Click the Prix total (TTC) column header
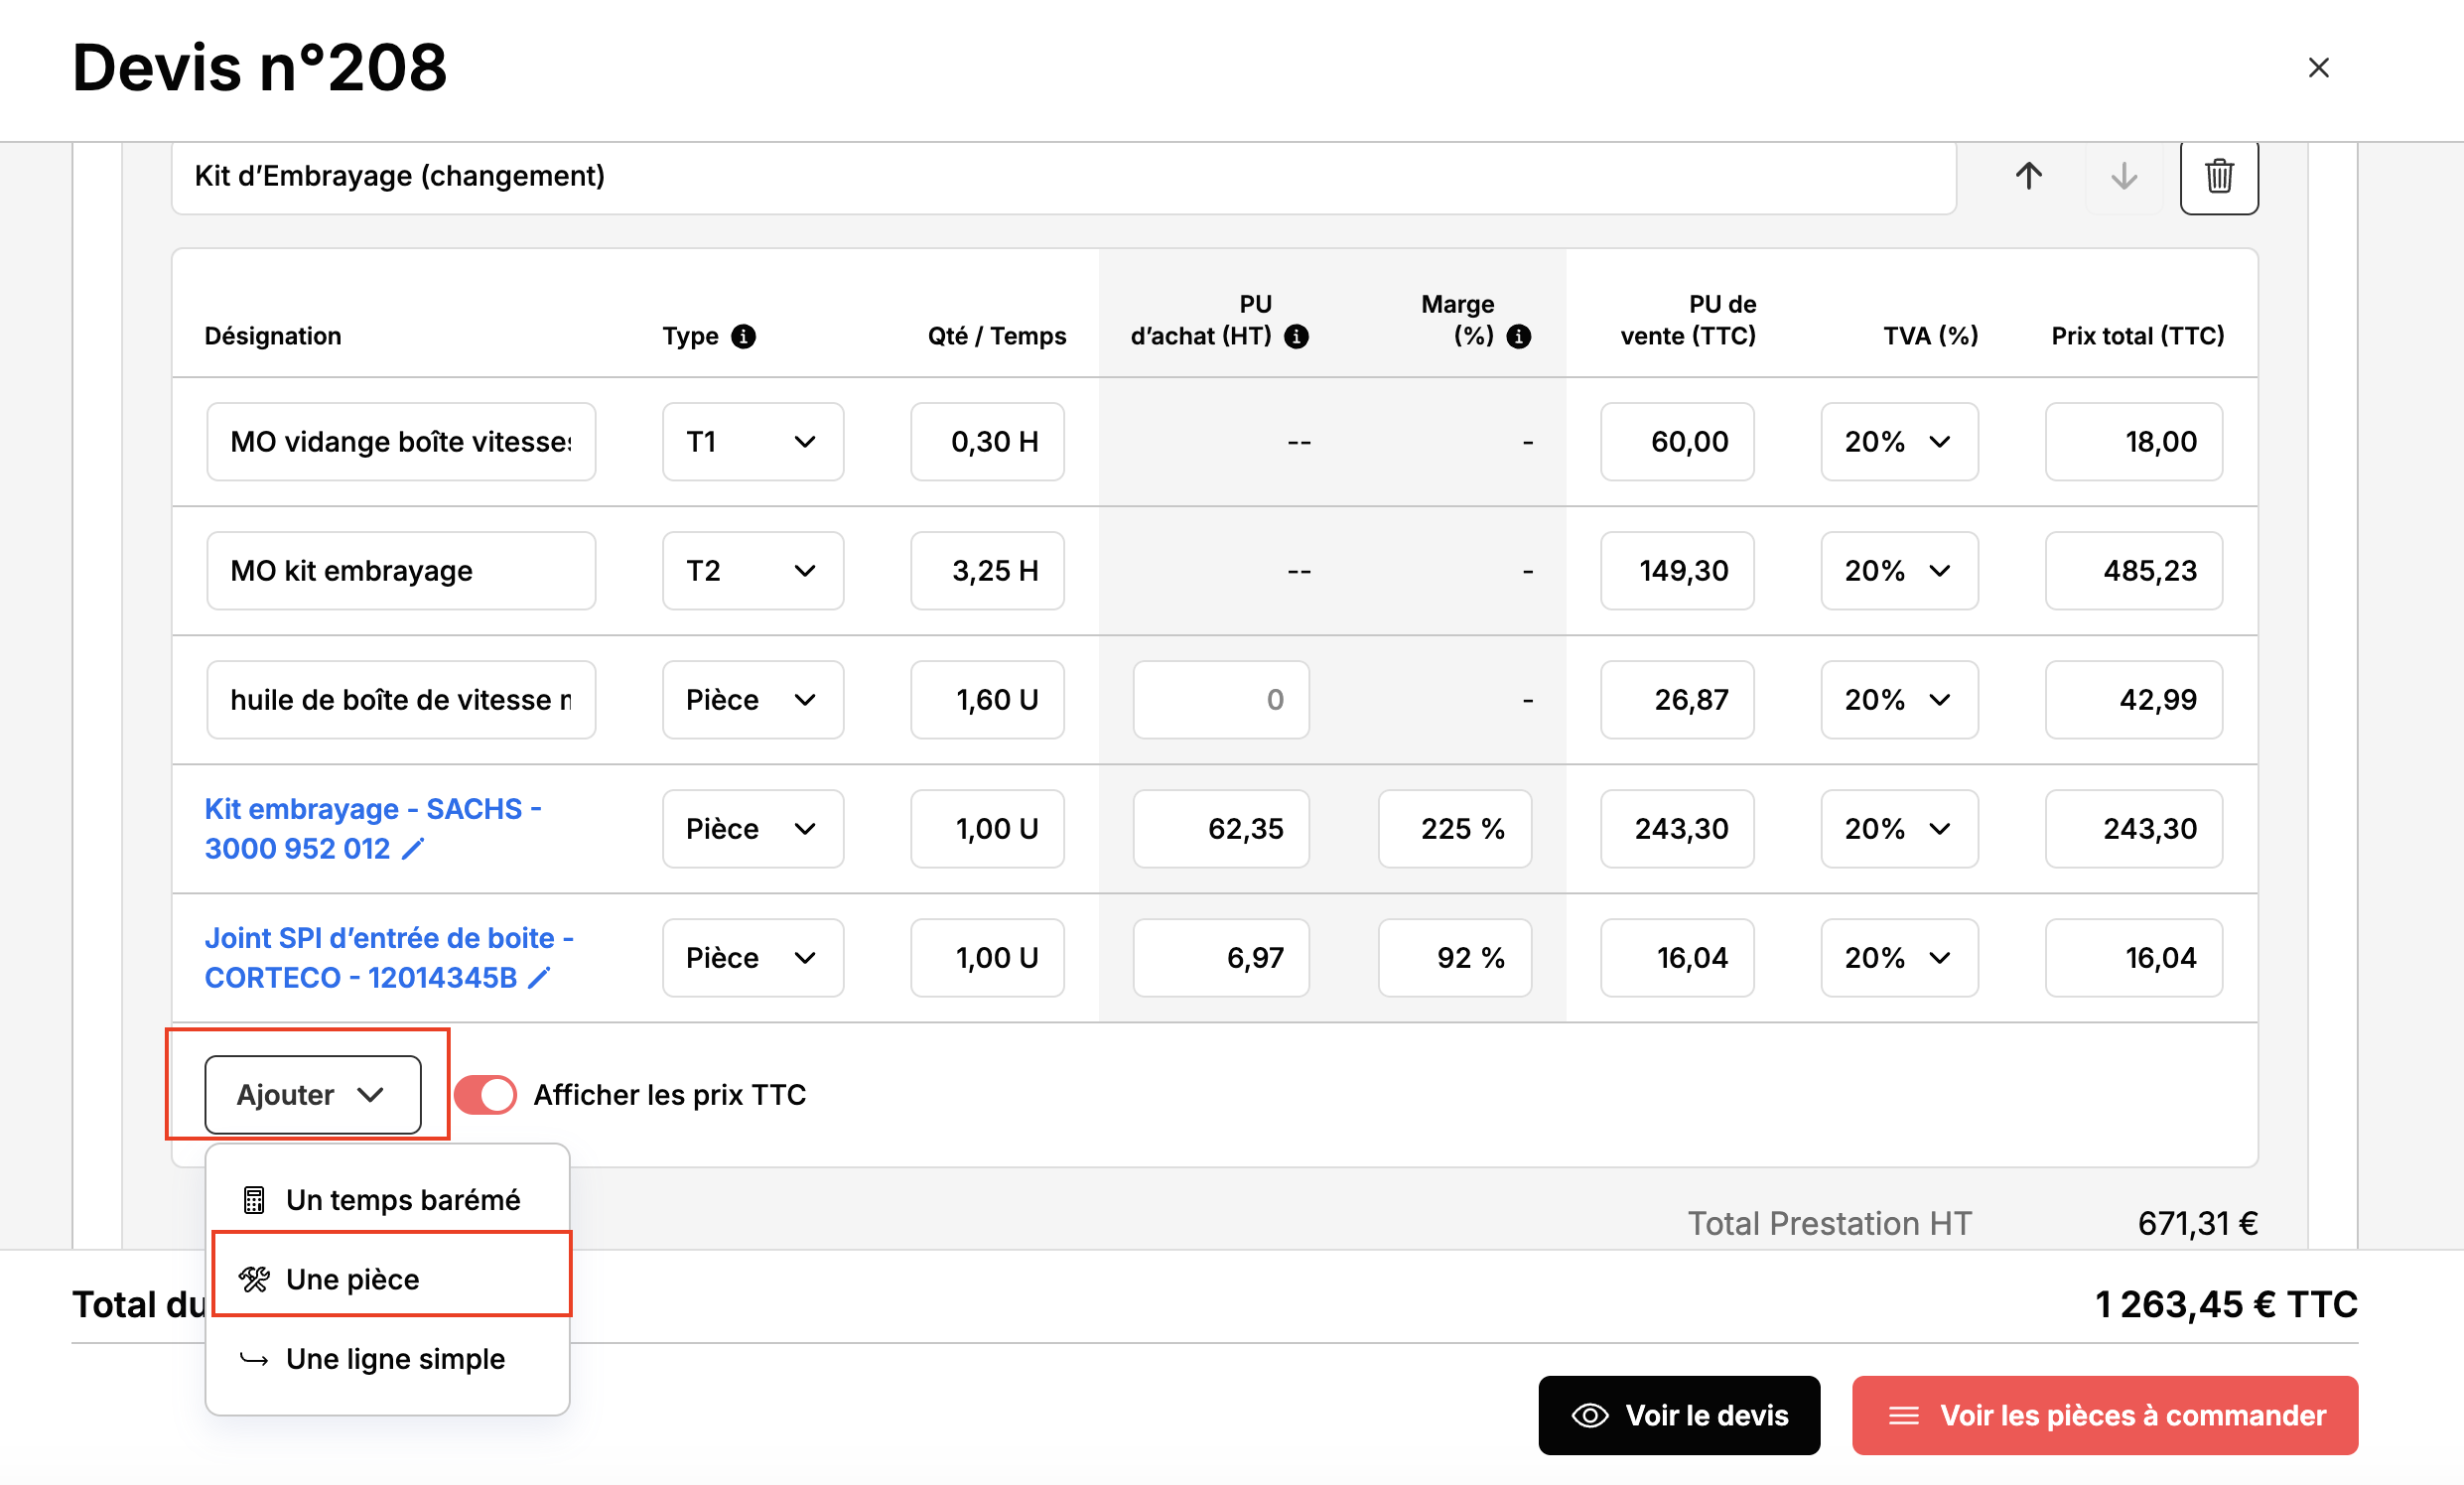This screenshot has height=1485, width=2464. tap(2138, 336)
